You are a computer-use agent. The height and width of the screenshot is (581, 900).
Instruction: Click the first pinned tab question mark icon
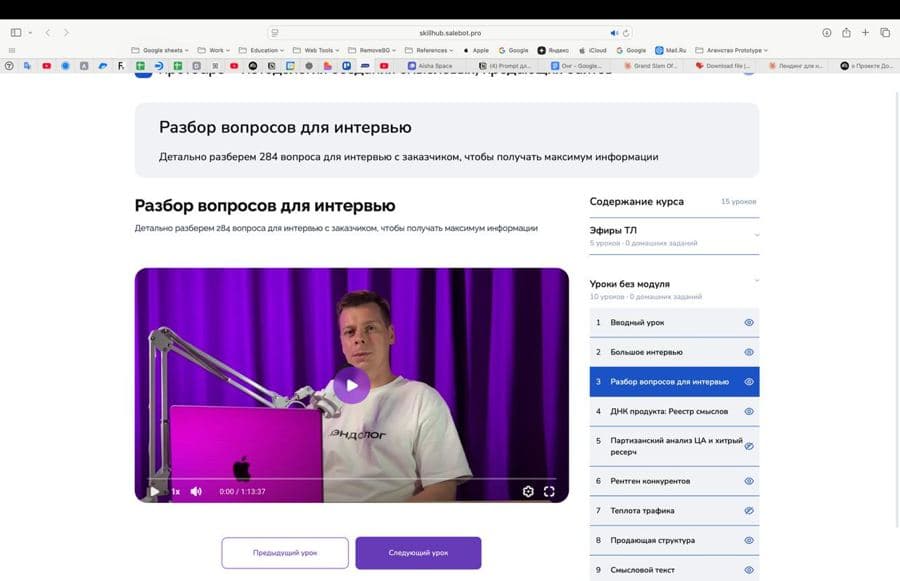pos(9,66)
